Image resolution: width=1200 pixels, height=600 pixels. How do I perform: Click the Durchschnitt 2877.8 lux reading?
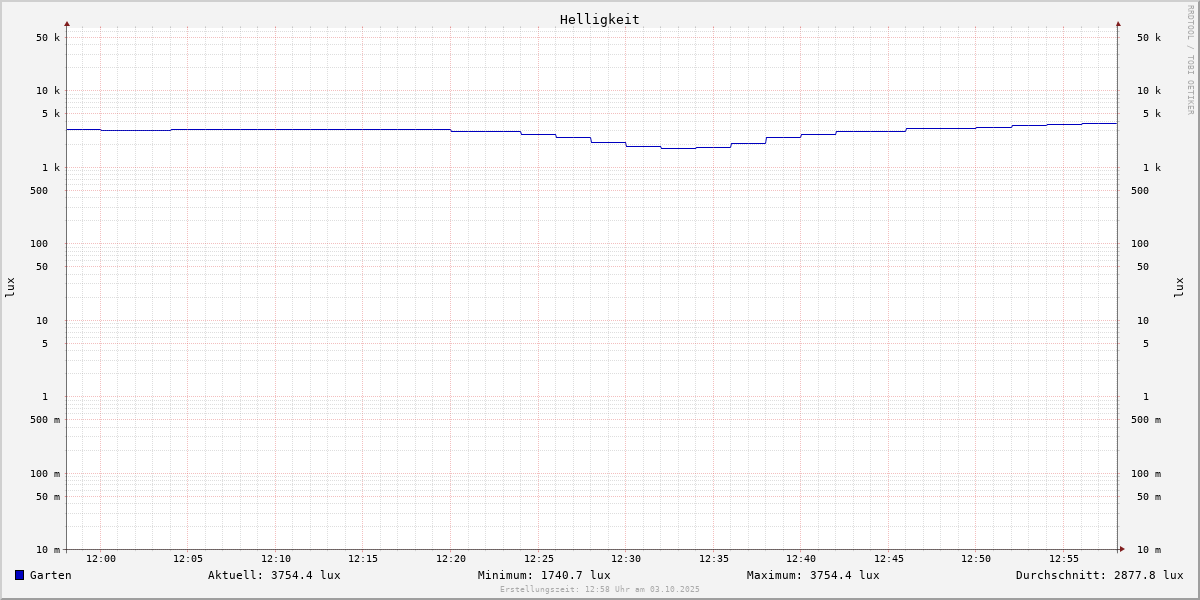pos(1099,575)
